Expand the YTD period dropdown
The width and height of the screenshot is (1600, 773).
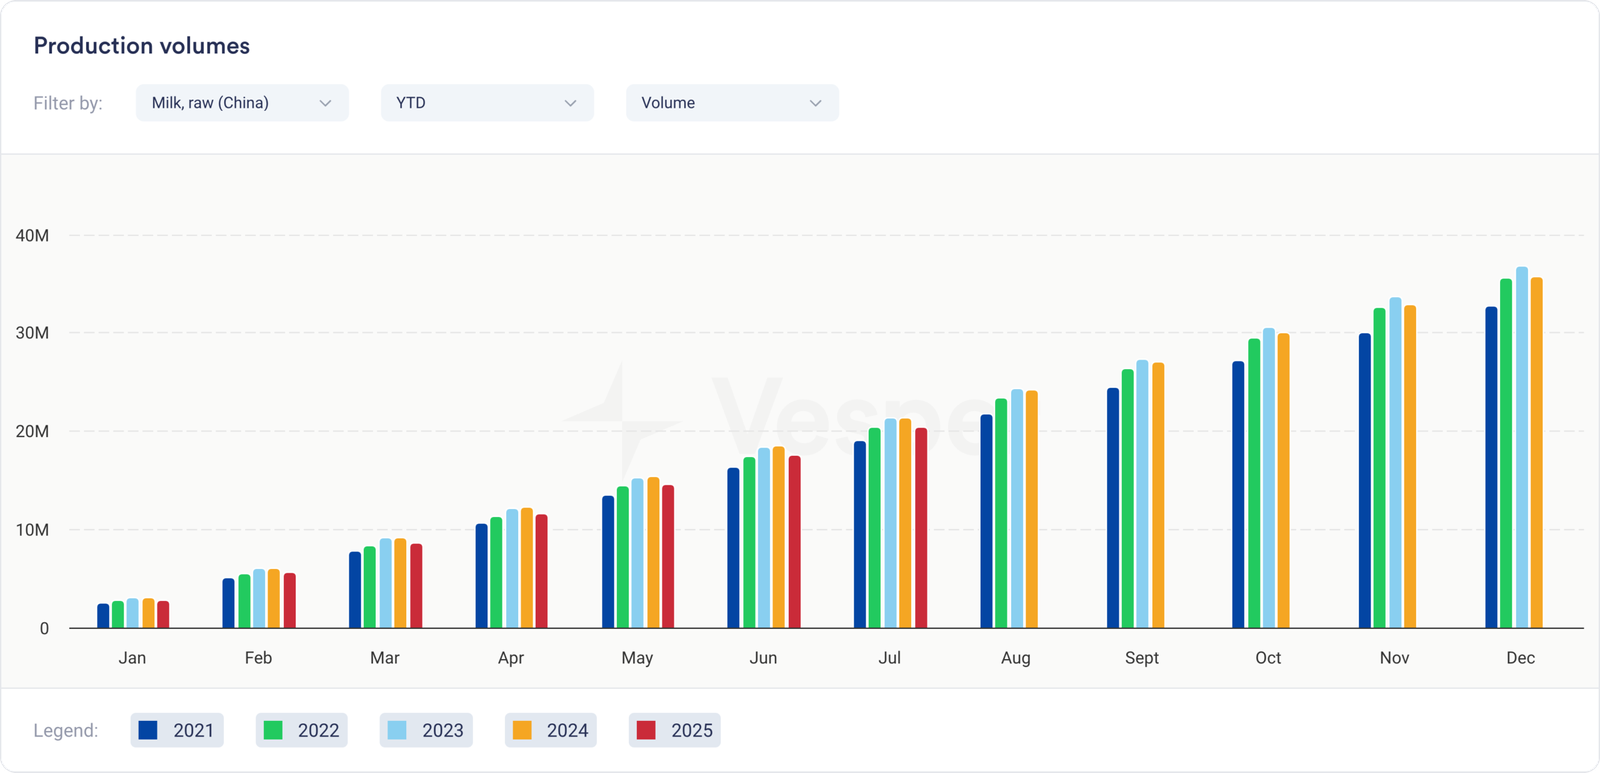(x=486, y=103)
